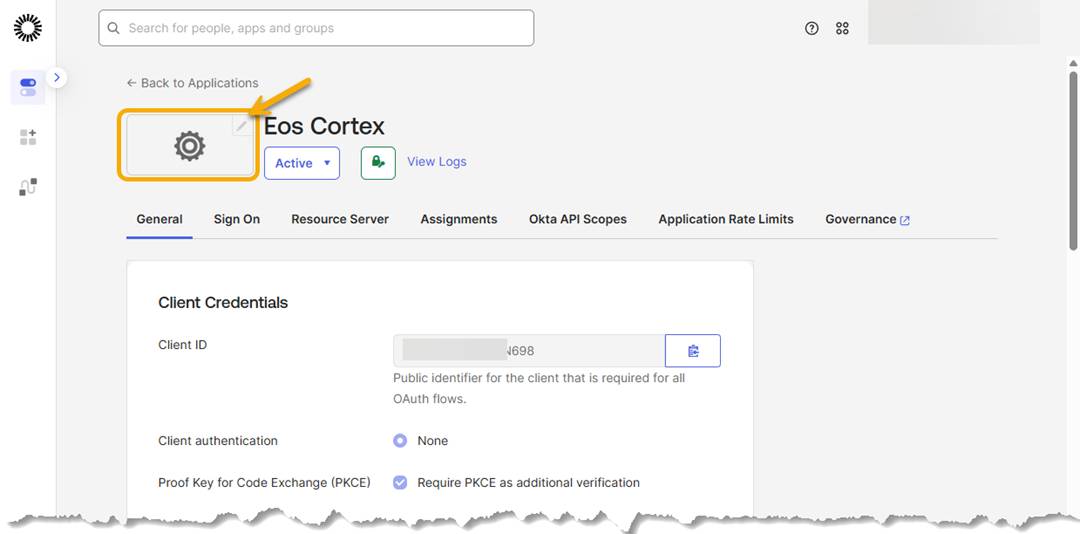Open the Okta API Scopes tab

(578, 219)
